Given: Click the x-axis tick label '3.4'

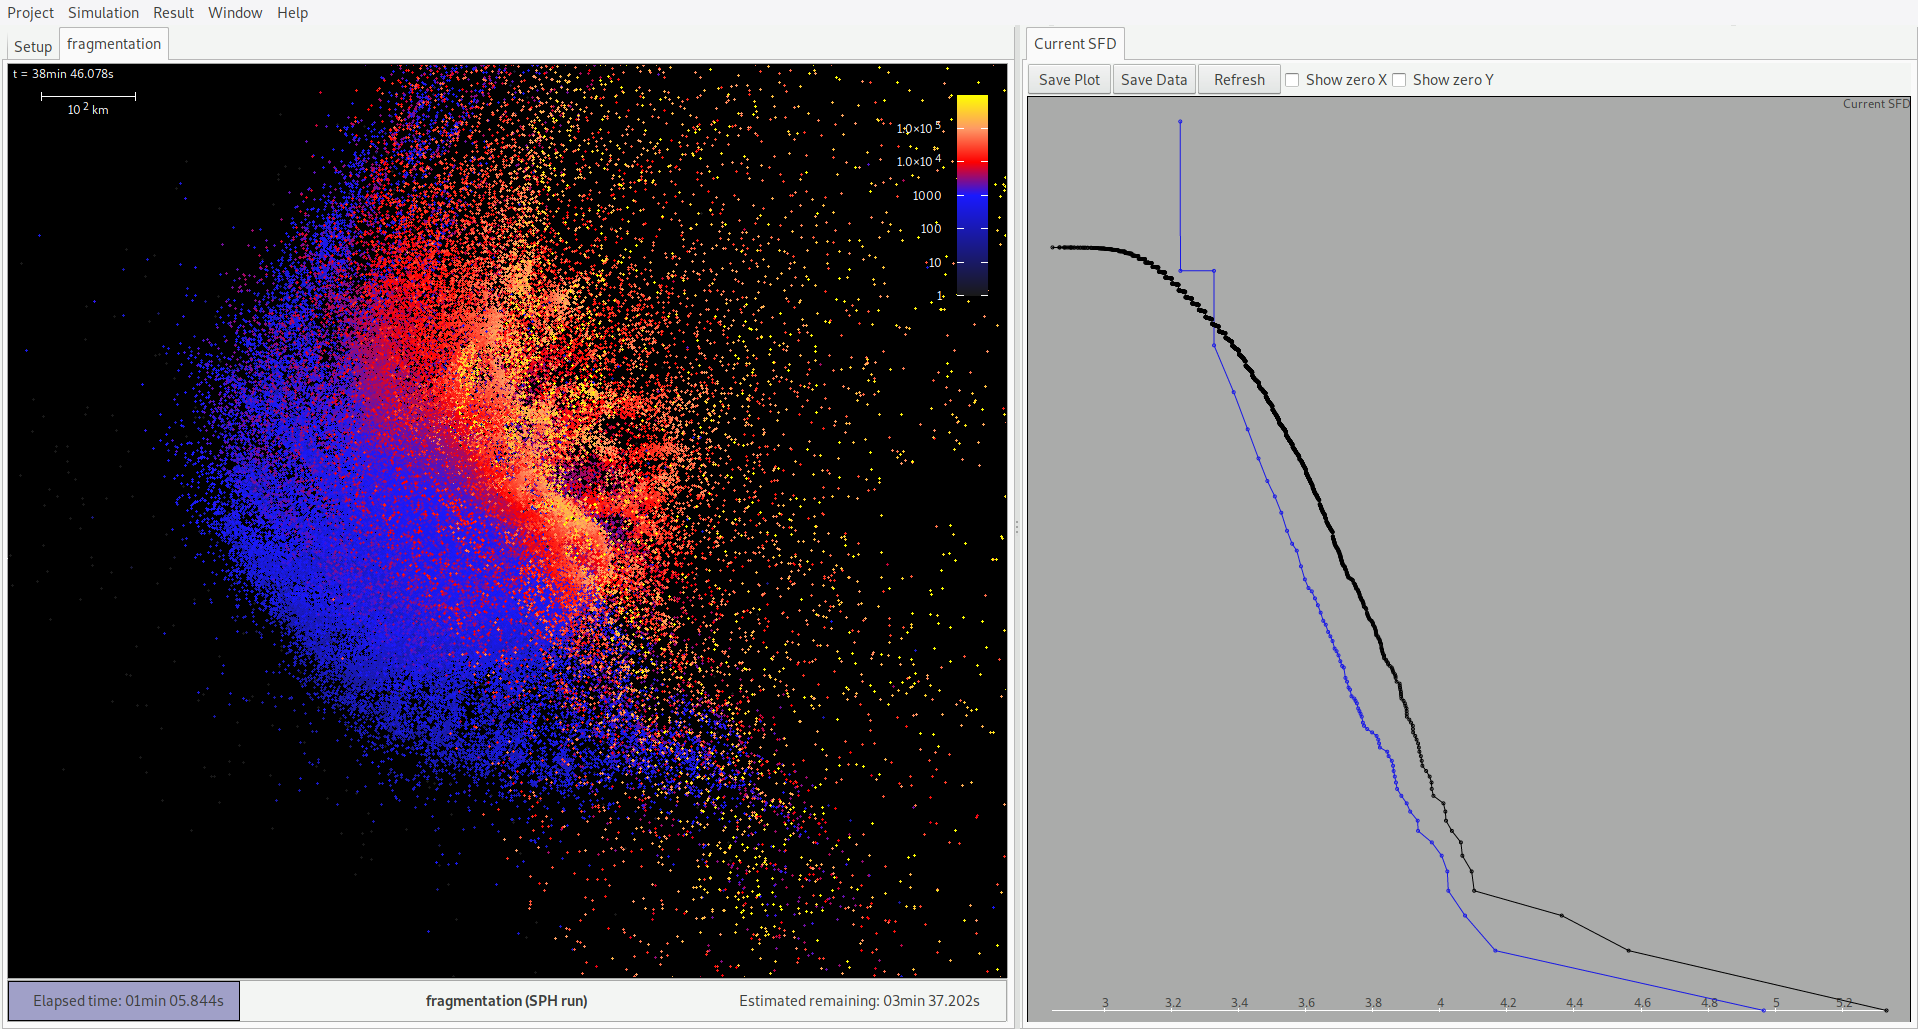Looking at the screenshot, I should pos(1239,1002).
